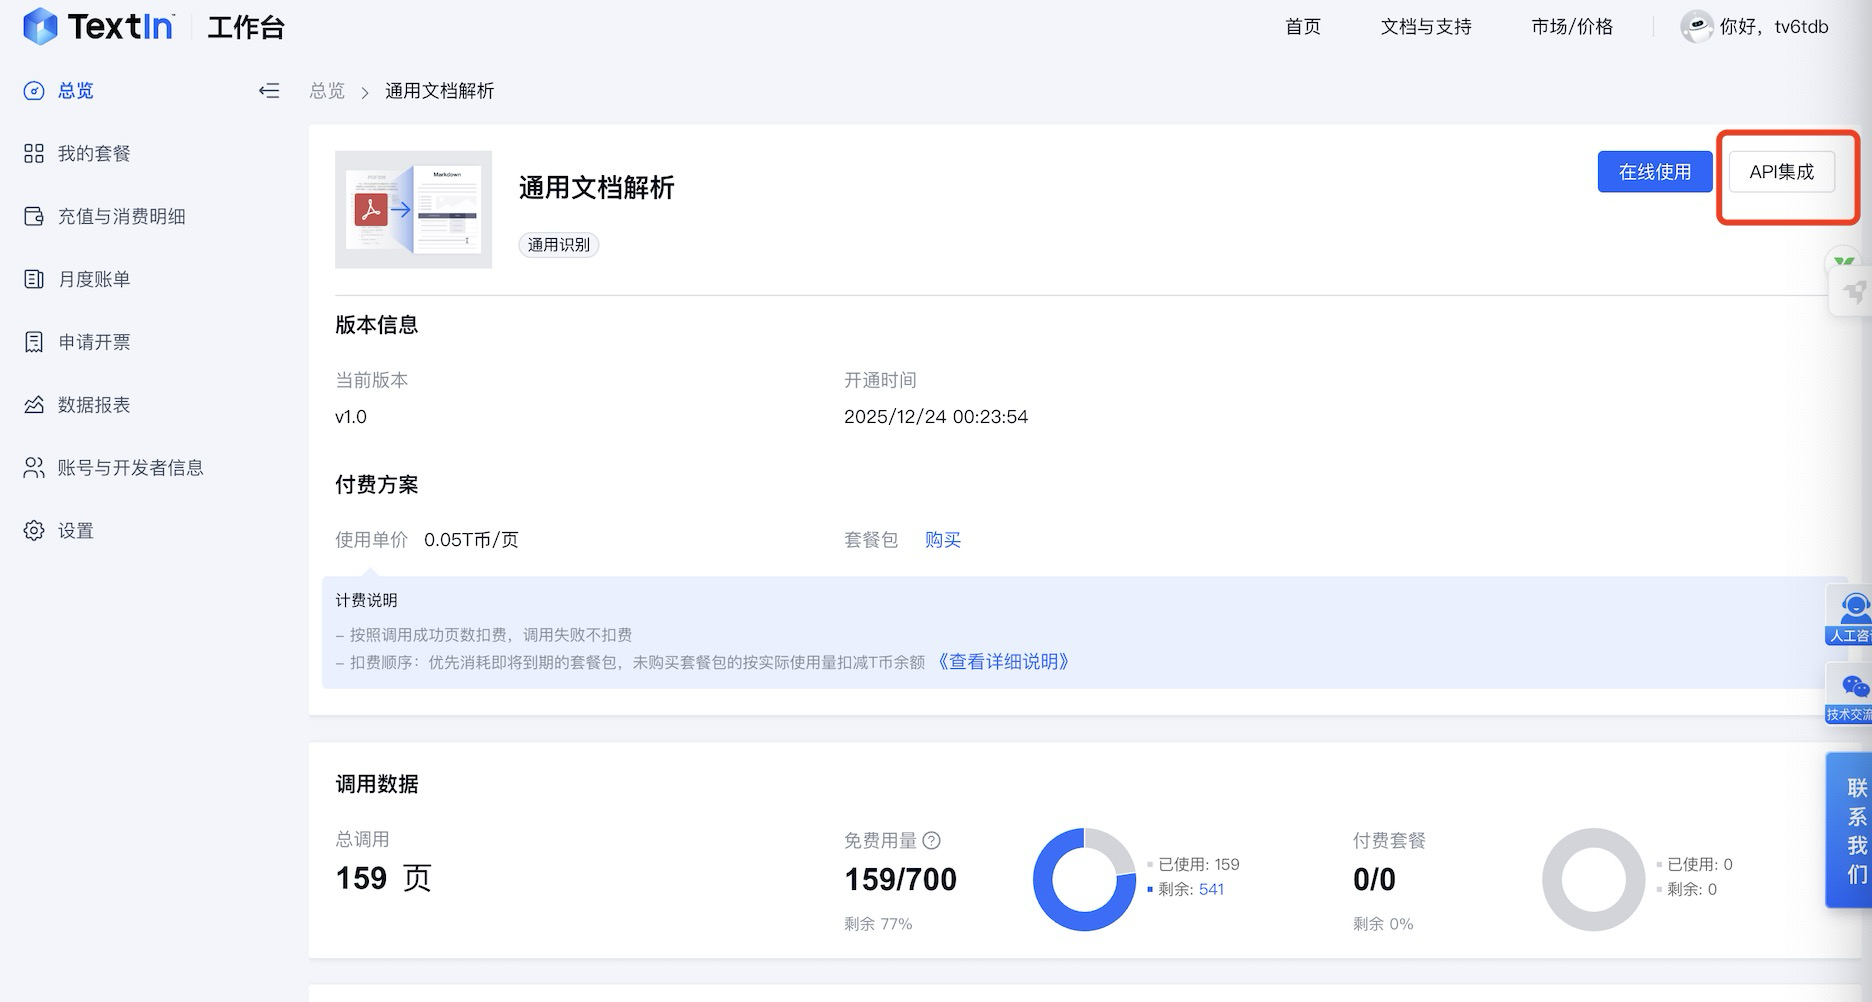Open the user avatar icon
Image resolution: width=1872 pixels, height=1002 pixels.
pyautogui.click(x=1696, y=27)
